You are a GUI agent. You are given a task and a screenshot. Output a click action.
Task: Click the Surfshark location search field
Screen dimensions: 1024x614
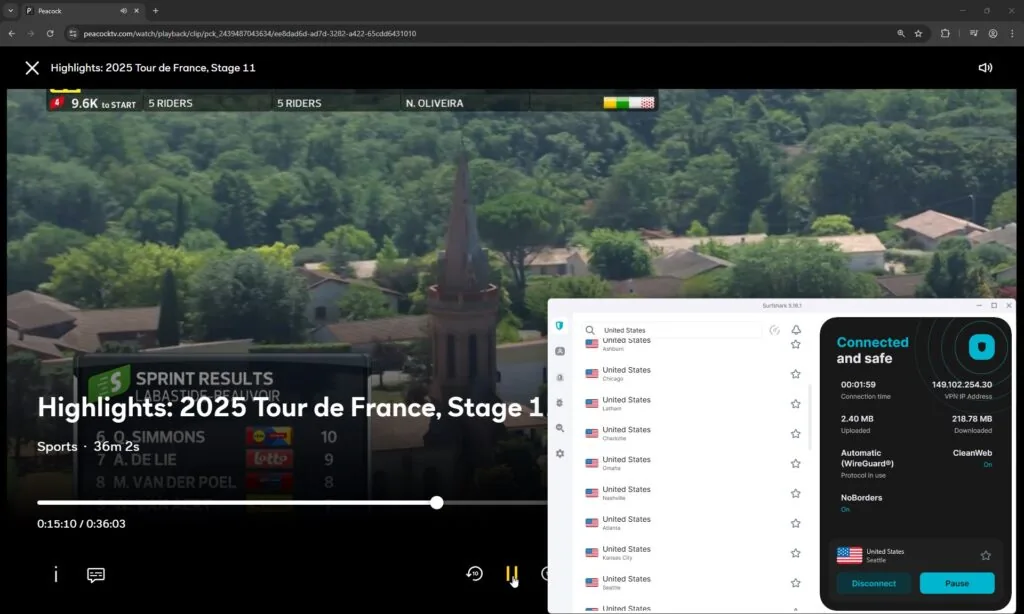click(x=673, y=330)
